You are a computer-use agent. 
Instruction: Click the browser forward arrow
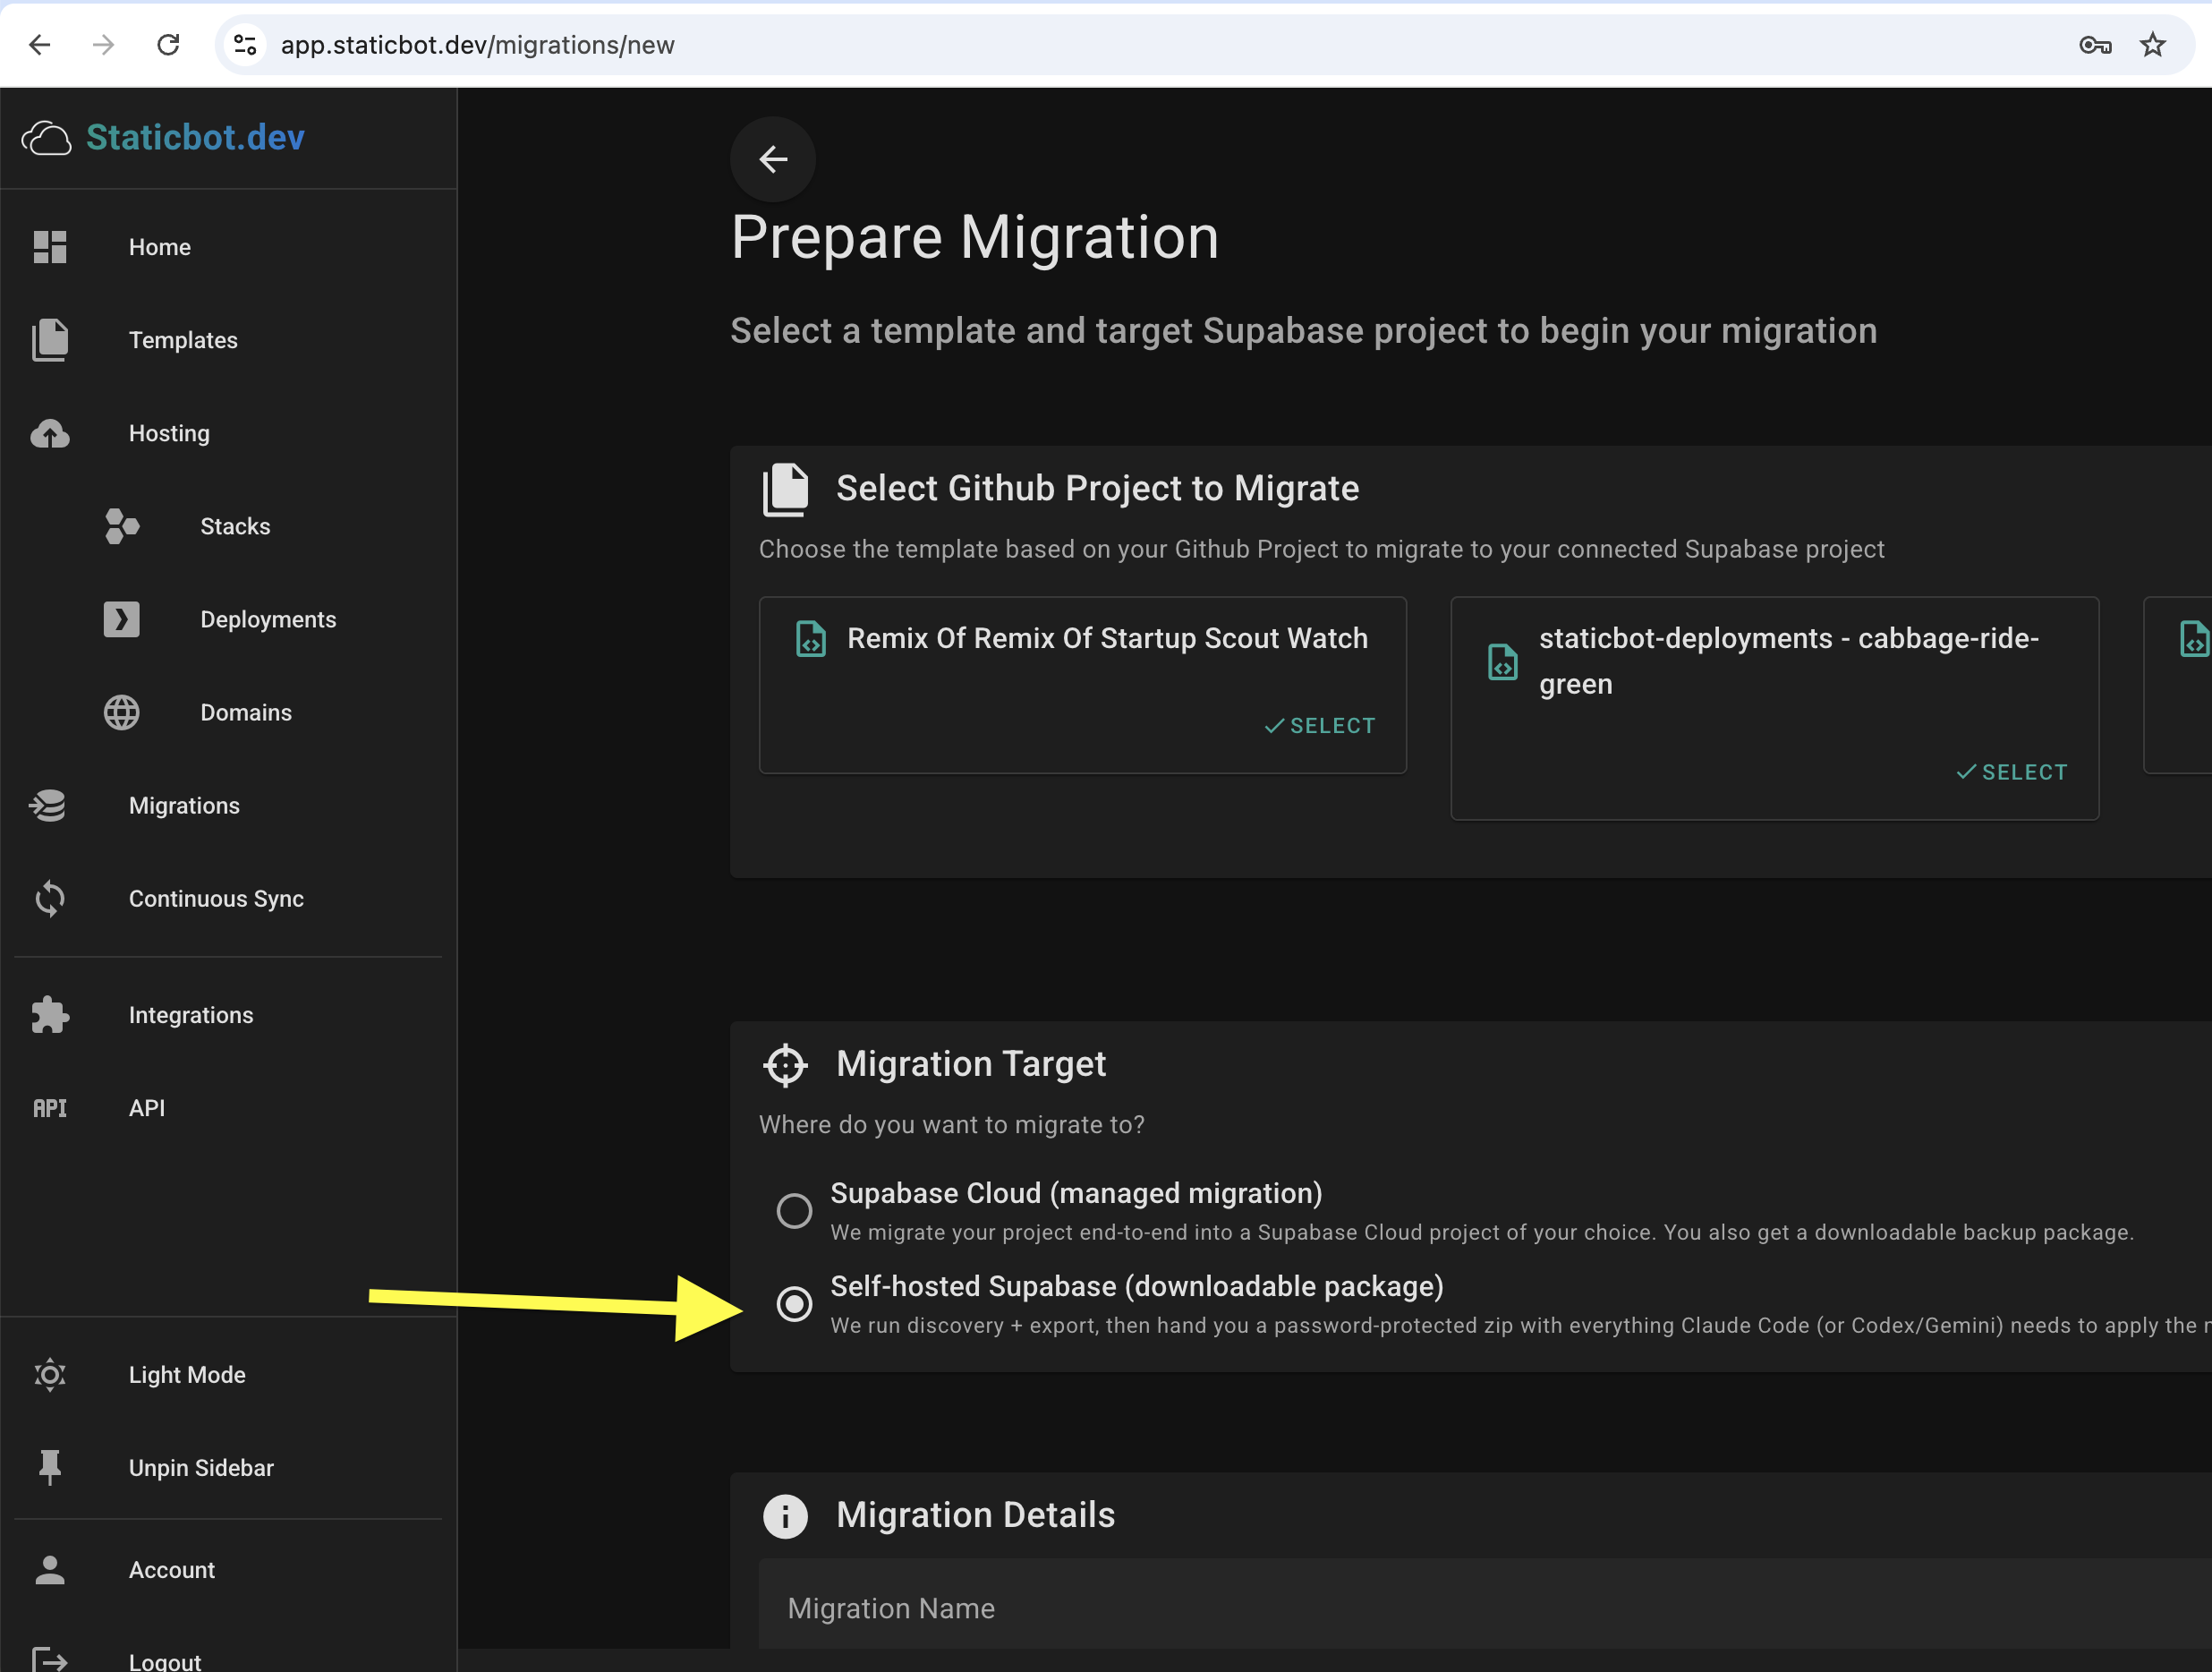tap(103, 45)
